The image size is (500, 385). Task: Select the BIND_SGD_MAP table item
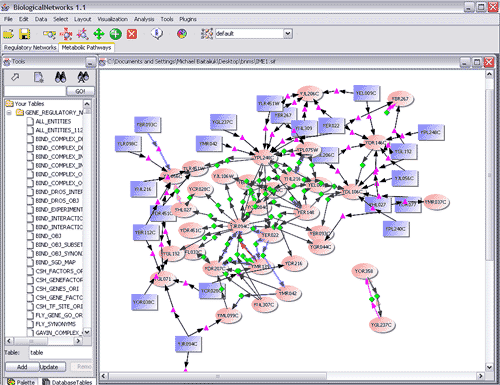point(55,262)
